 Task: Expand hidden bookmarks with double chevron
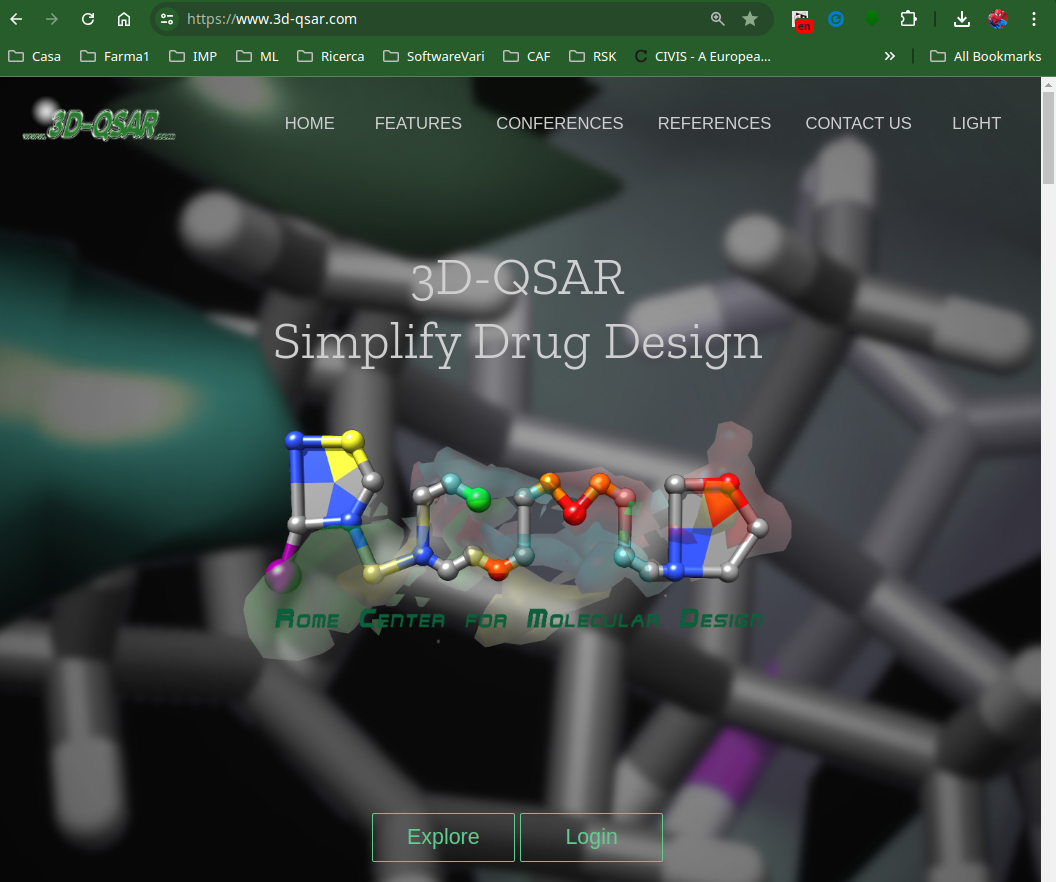coord(890,57)
